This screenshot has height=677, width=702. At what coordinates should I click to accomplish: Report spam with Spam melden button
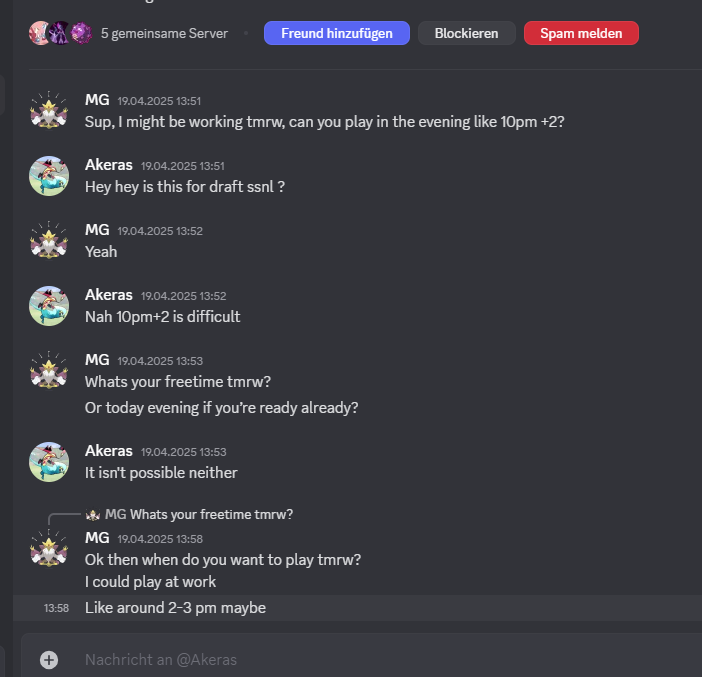(x=581, y=33)
